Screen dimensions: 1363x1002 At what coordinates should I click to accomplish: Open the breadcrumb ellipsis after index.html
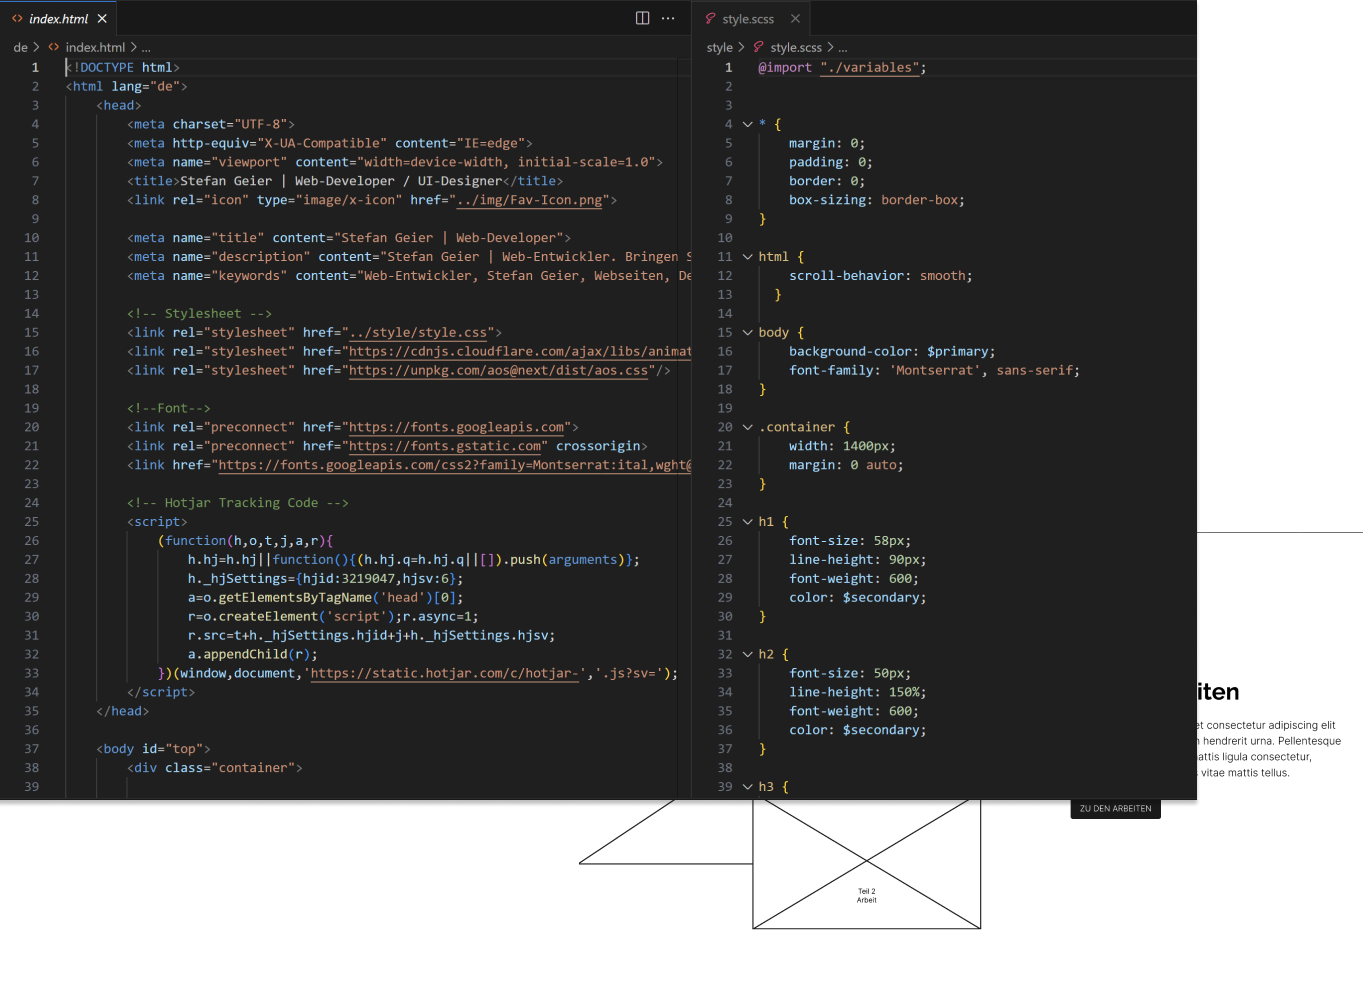click(x=146, y=47)
